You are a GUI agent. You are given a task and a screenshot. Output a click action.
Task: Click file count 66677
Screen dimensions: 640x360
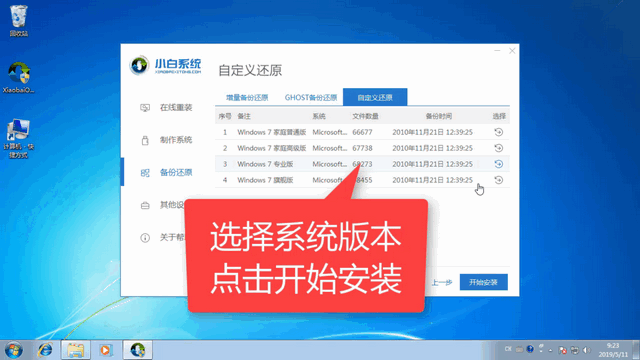point(362,132)
